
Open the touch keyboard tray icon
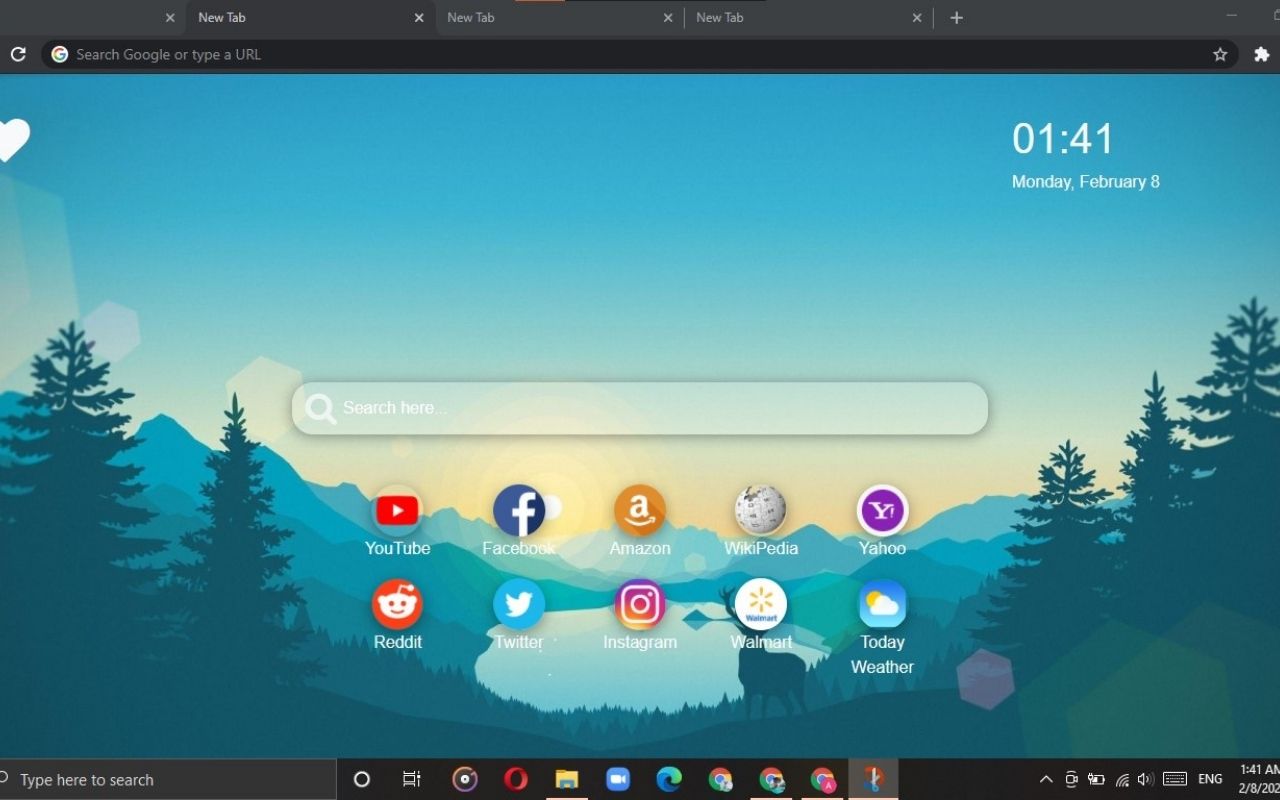[x=1175, y=779]
